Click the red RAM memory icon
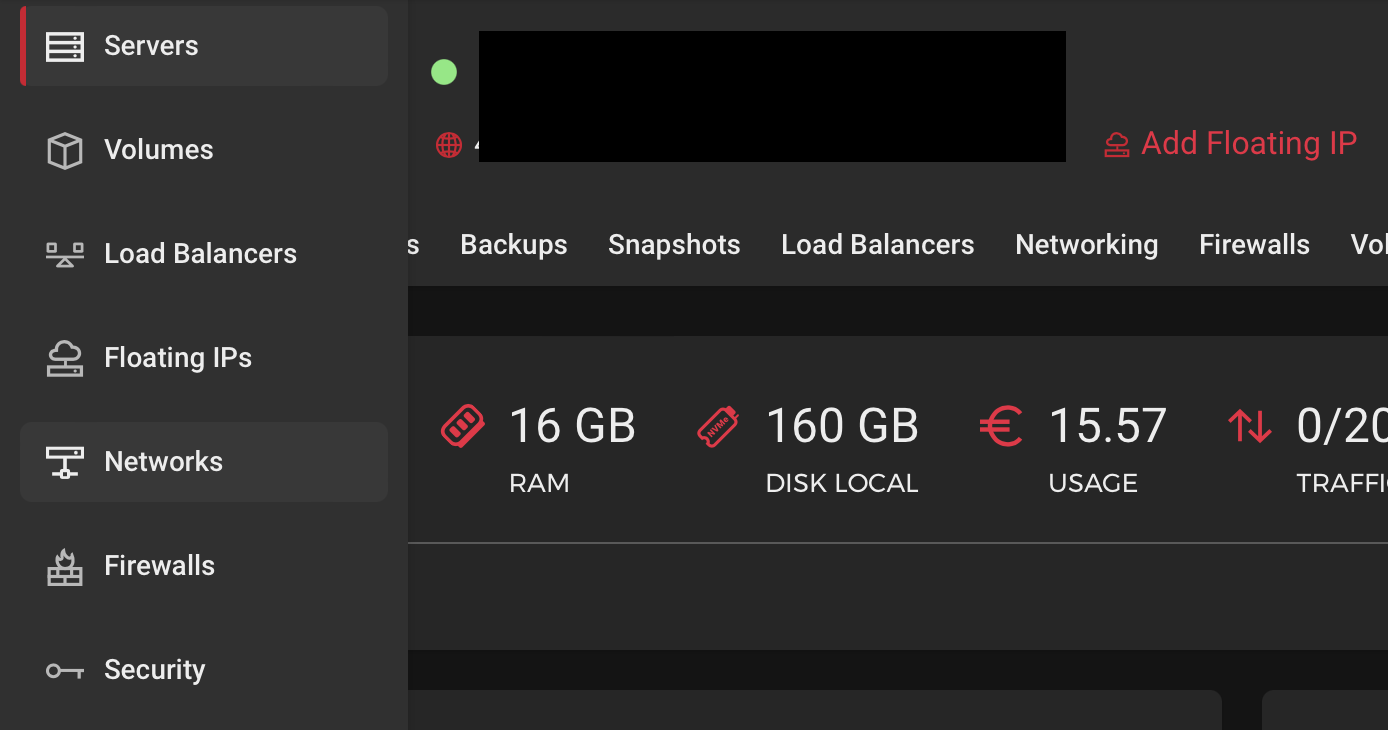 pos(463,427)
